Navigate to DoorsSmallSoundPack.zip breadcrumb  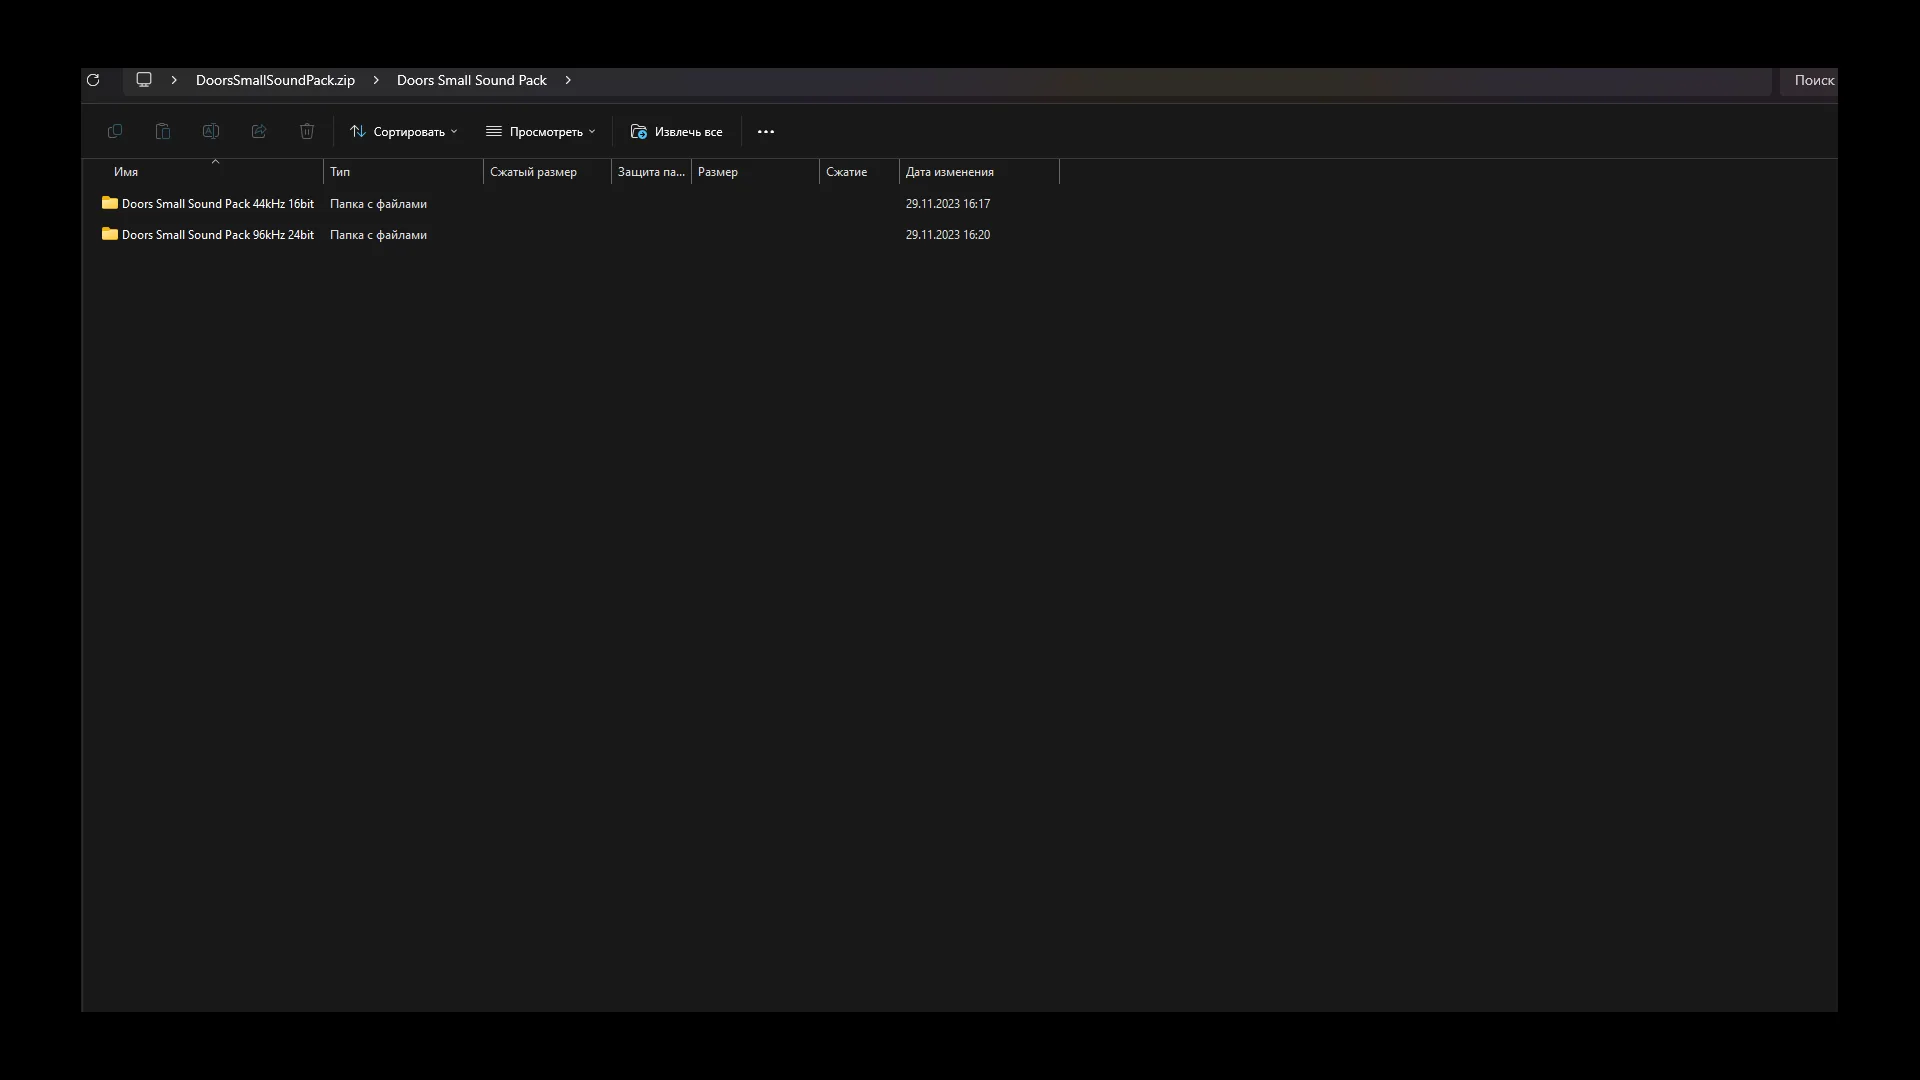(x=275, y=80)
